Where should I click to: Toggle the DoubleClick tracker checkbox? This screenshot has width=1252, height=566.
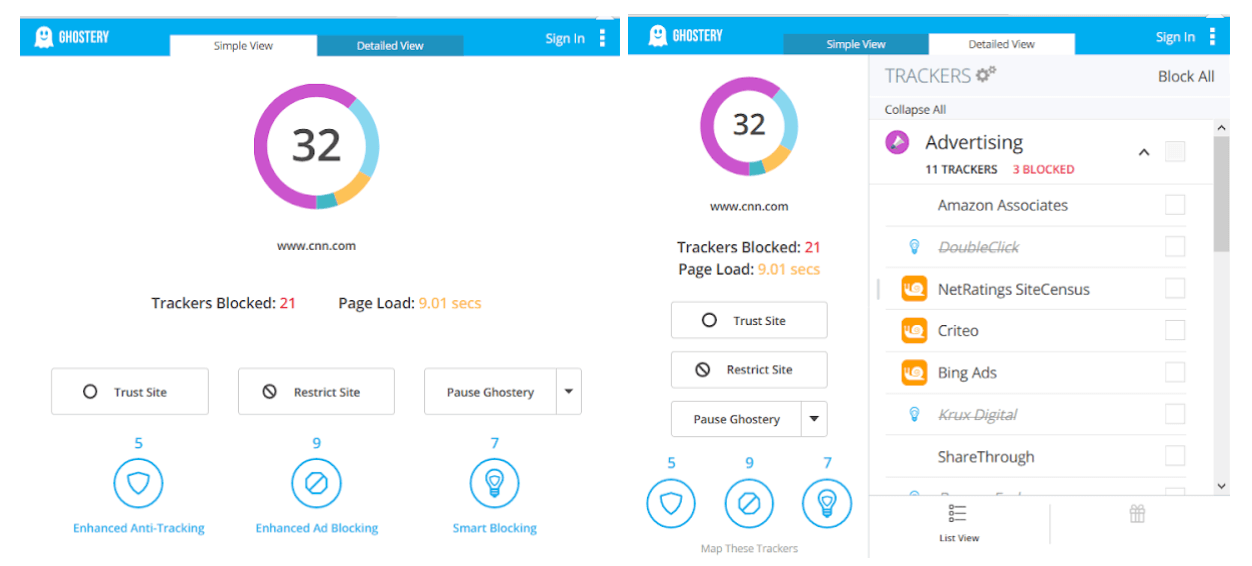point(1175,246)
